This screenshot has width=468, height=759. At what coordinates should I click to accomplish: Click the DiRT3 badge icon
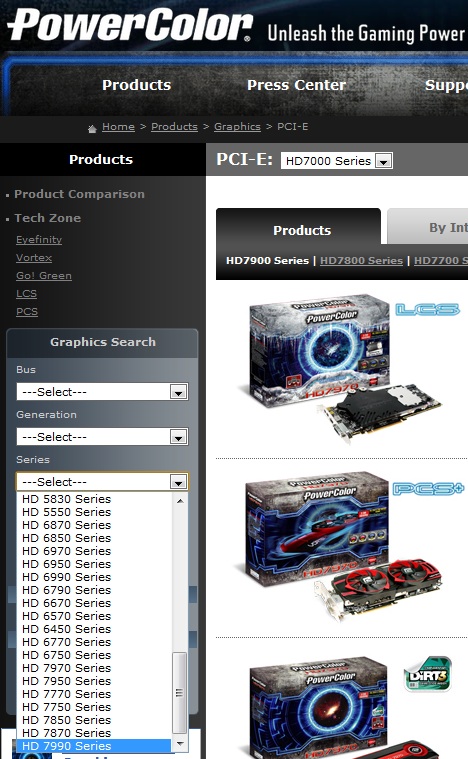[x=428, y=674]
